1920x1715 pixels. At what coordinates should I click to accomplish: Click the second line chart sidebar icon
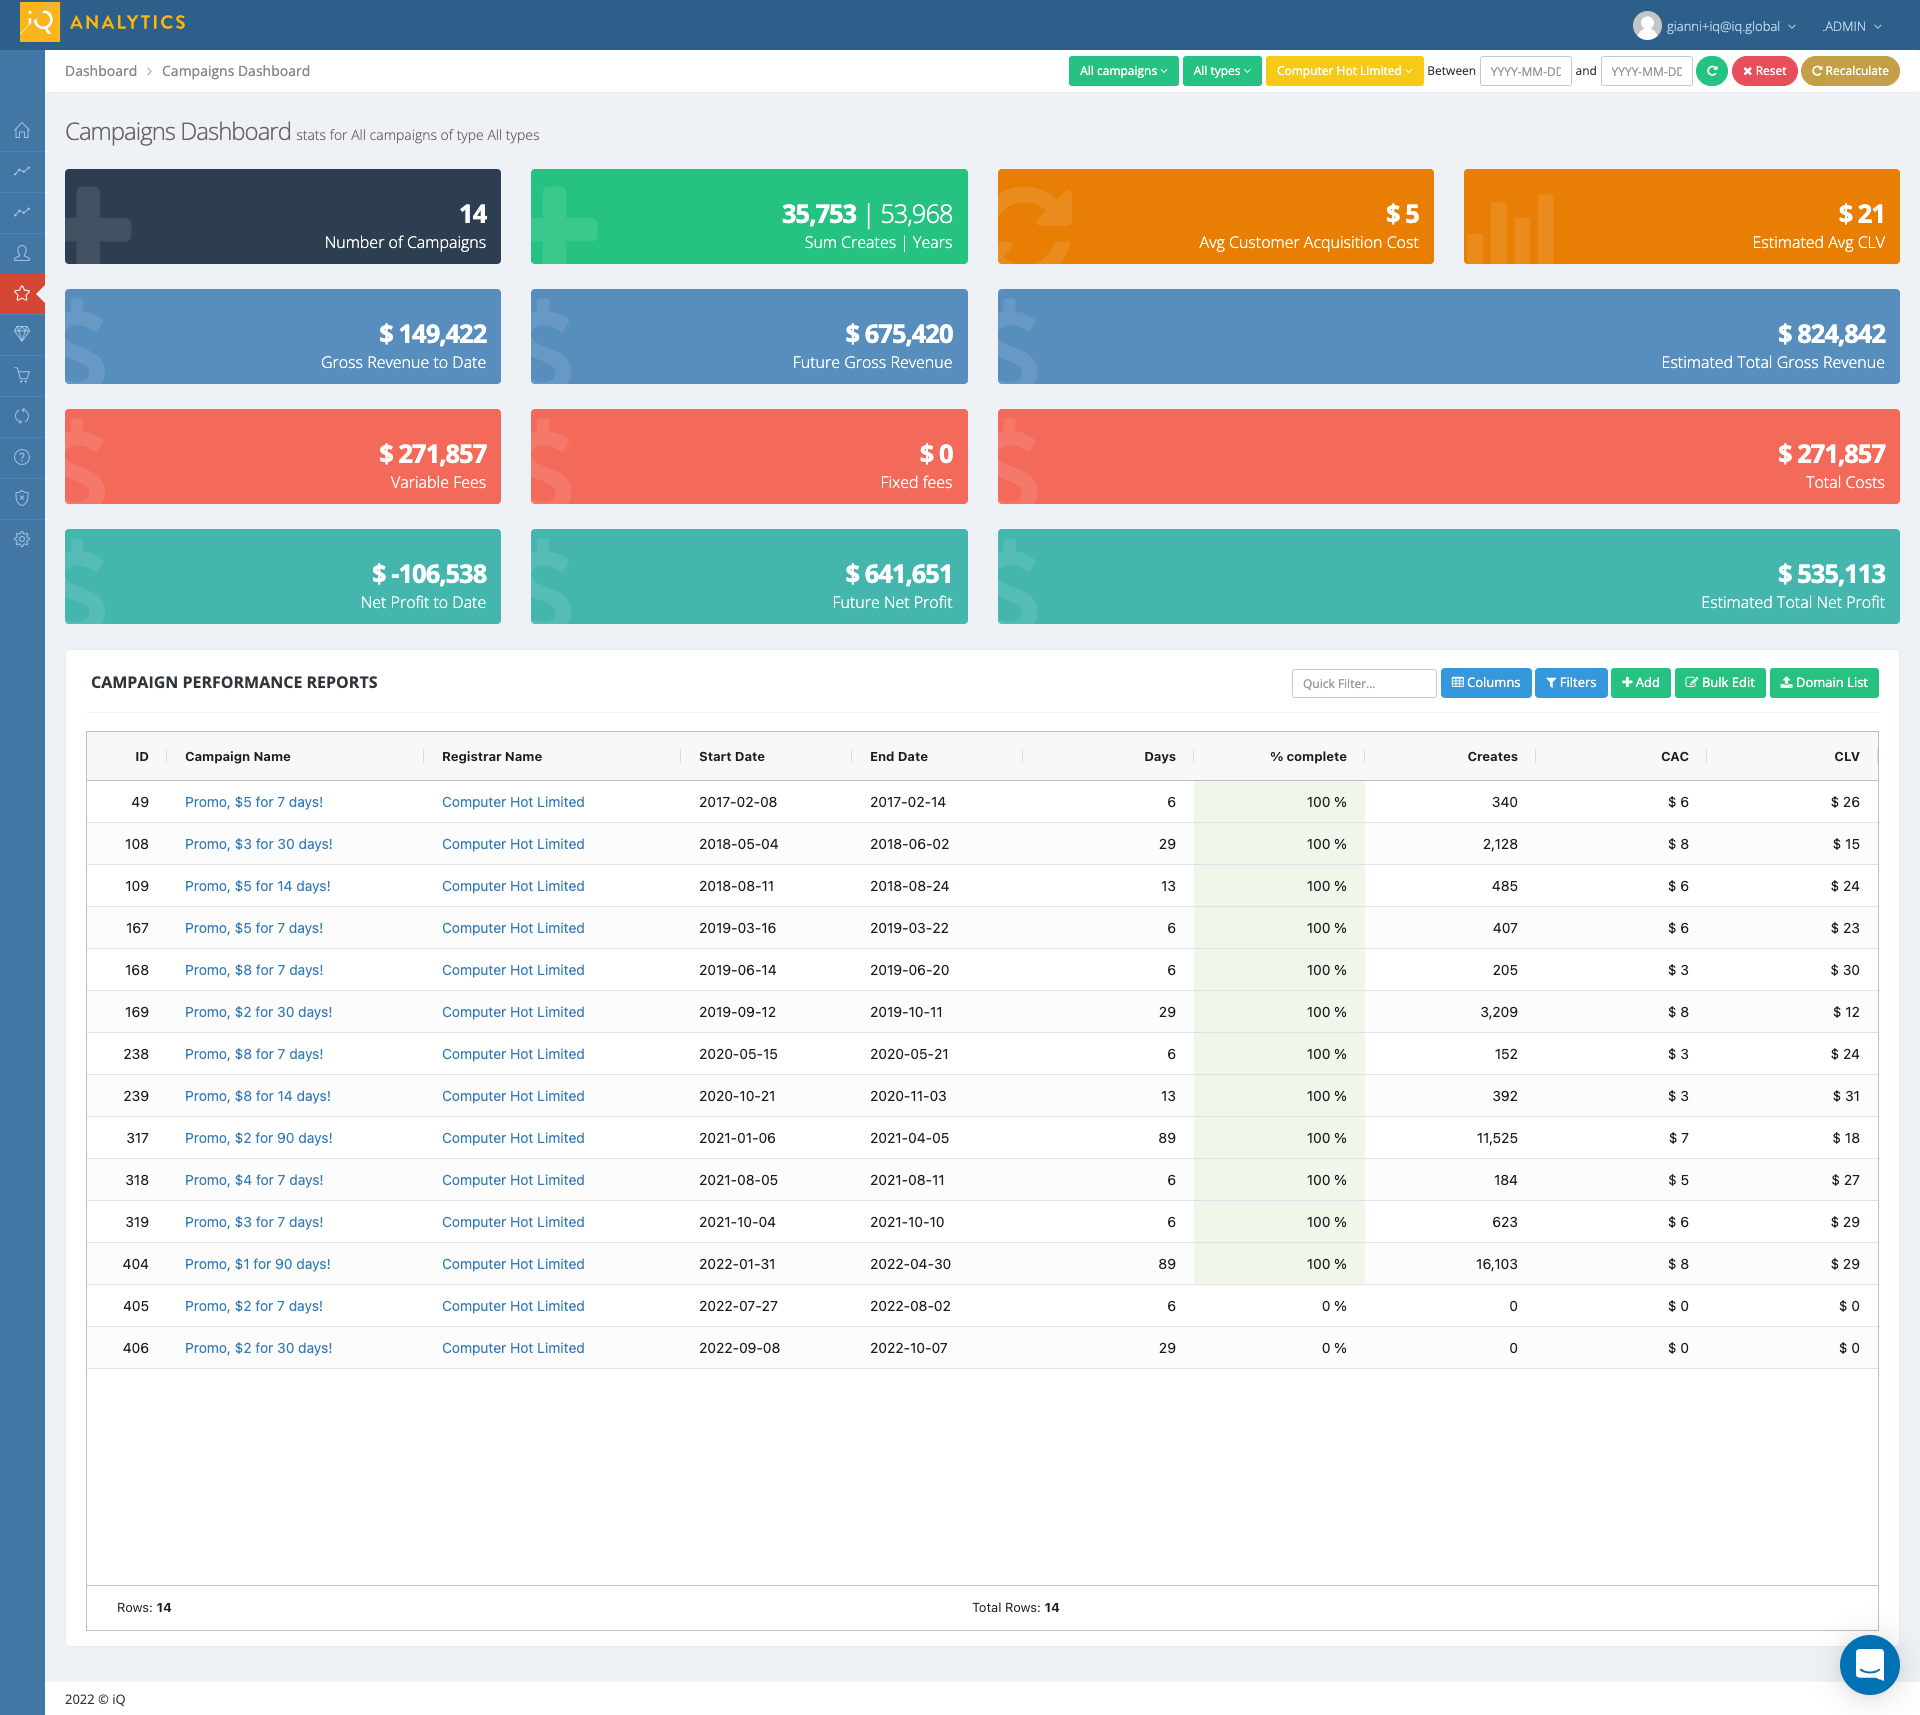tap(22, 212)
